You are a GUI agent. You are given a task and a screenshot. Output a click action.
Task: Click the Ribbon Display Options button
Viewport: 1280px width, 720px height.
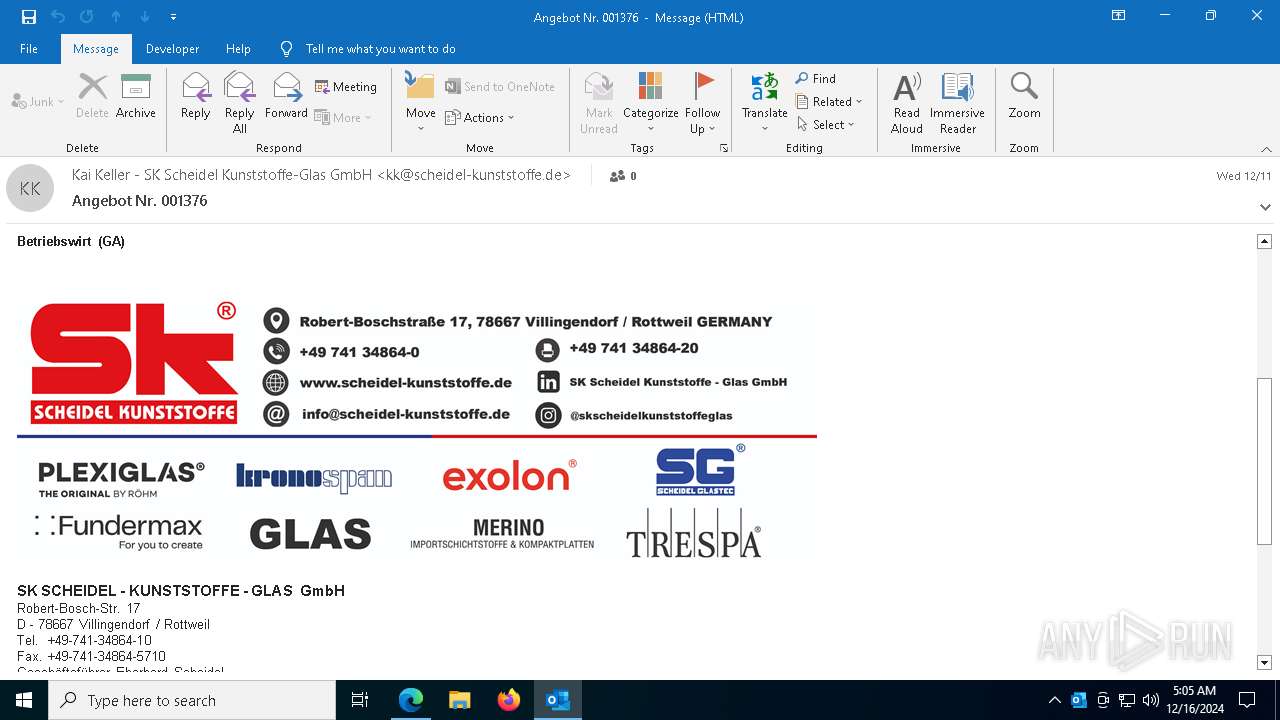[x=1119, y=16]
